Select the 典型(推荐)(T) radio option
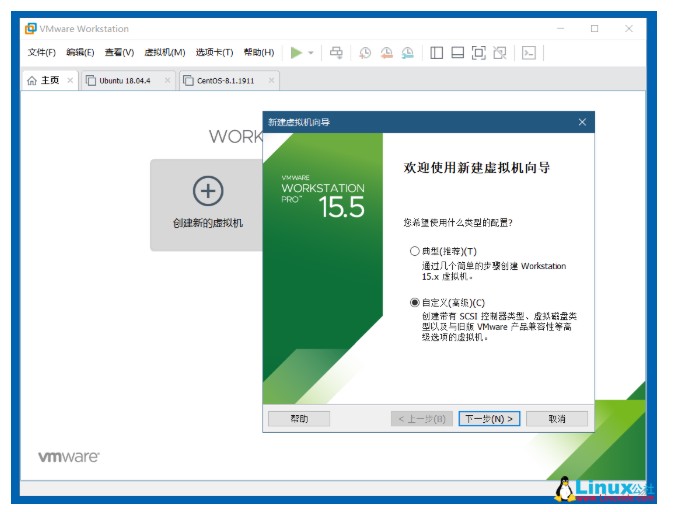The height and width of the screenshot is (512, 684). tap(414, 251)
